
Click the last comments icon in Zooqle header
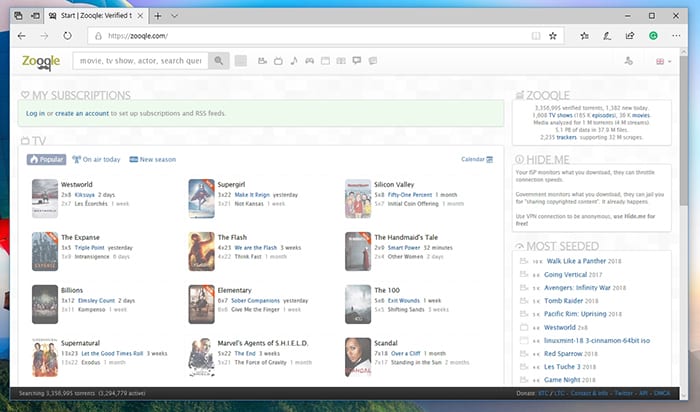tap(373, 61)
